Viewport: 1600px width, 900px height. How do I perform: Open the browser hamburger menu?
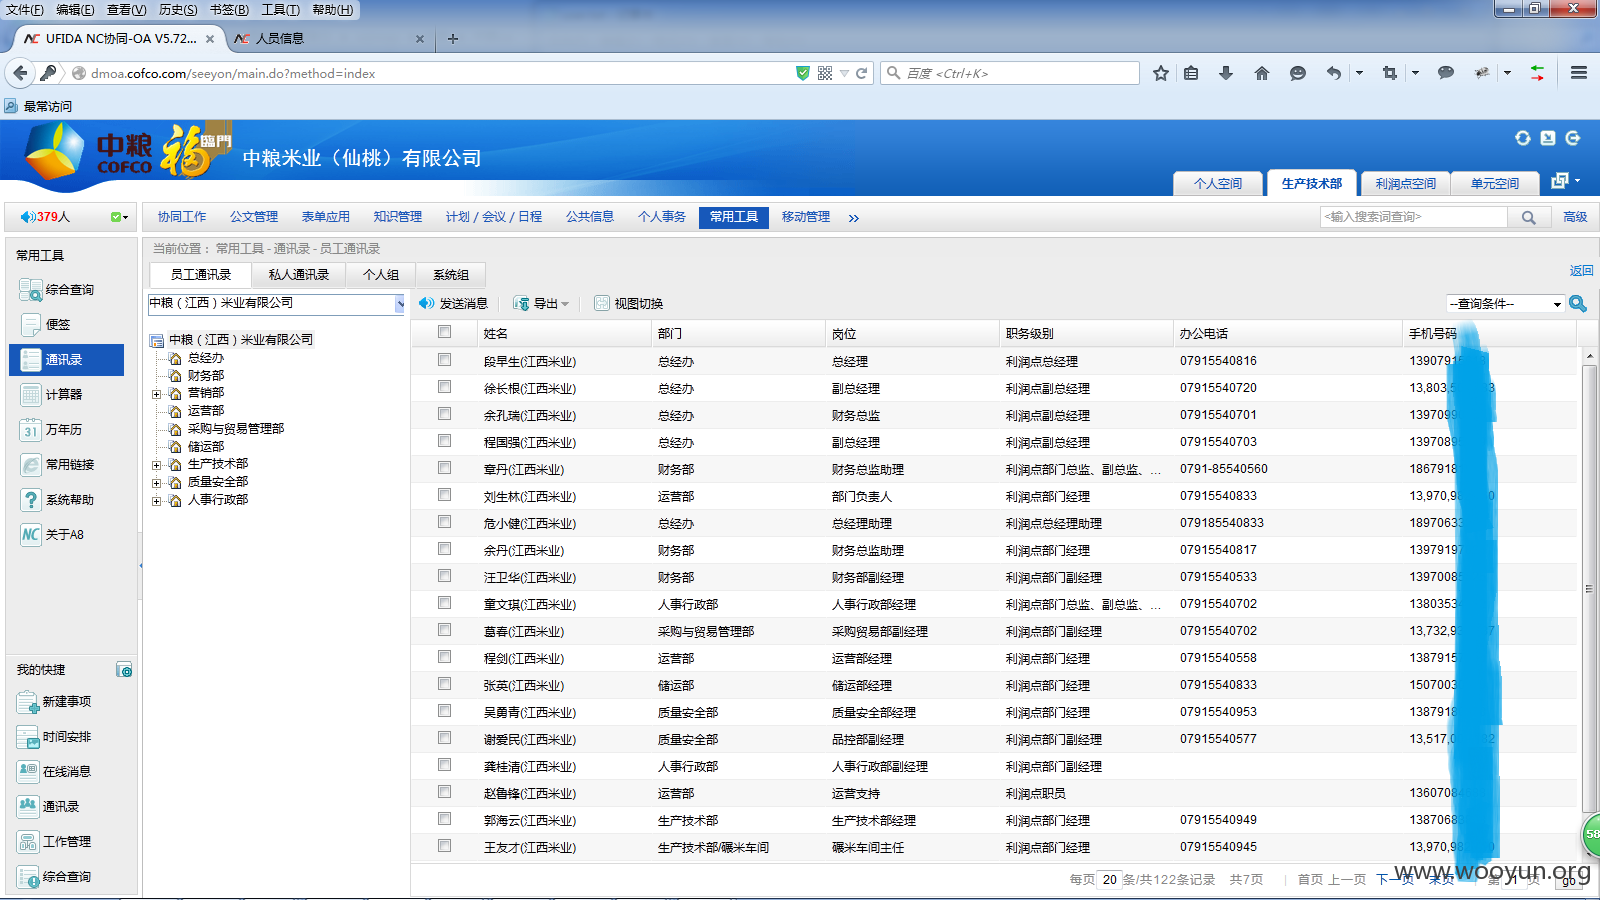coord(1579,73)
